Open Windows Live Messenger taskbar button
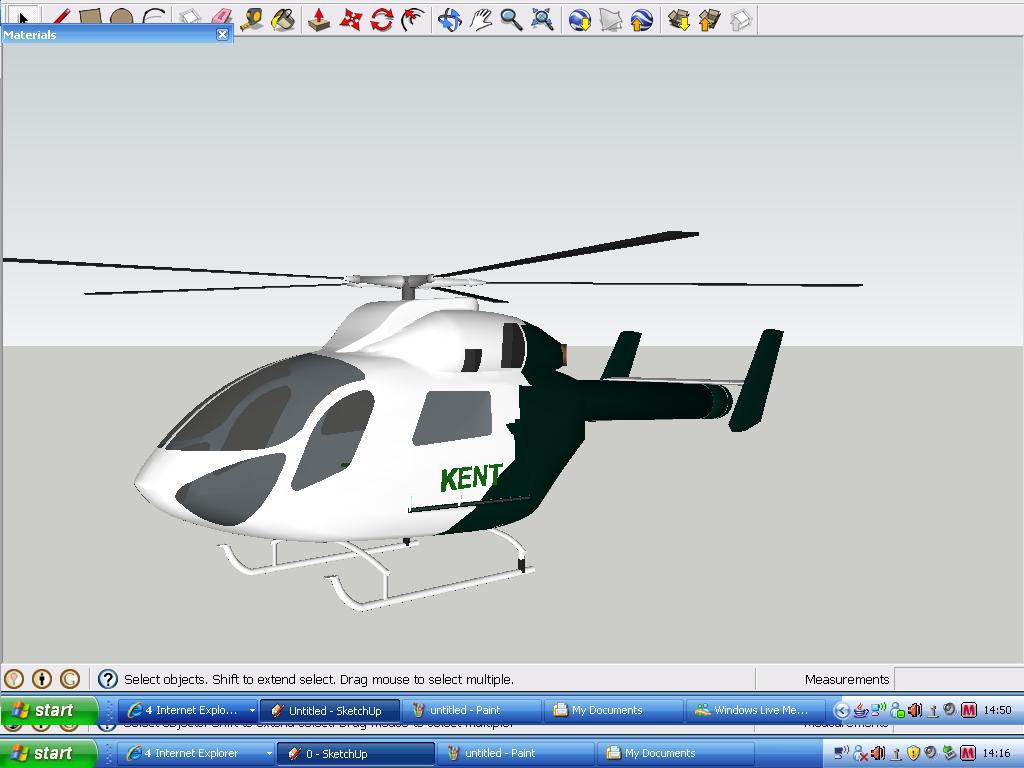 point(755,710)
